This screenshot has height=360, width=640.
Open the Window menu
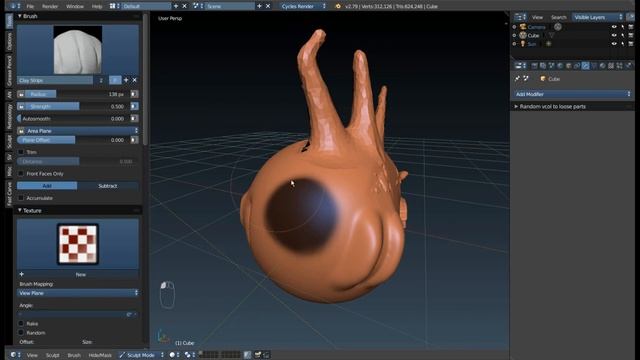click(x=75, y=7)
